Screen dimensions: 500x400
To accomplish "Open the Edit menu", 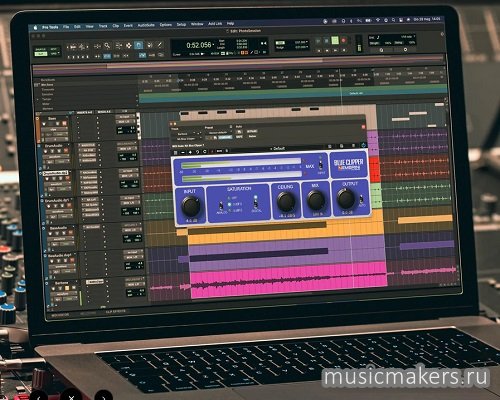I will point(77,26).
